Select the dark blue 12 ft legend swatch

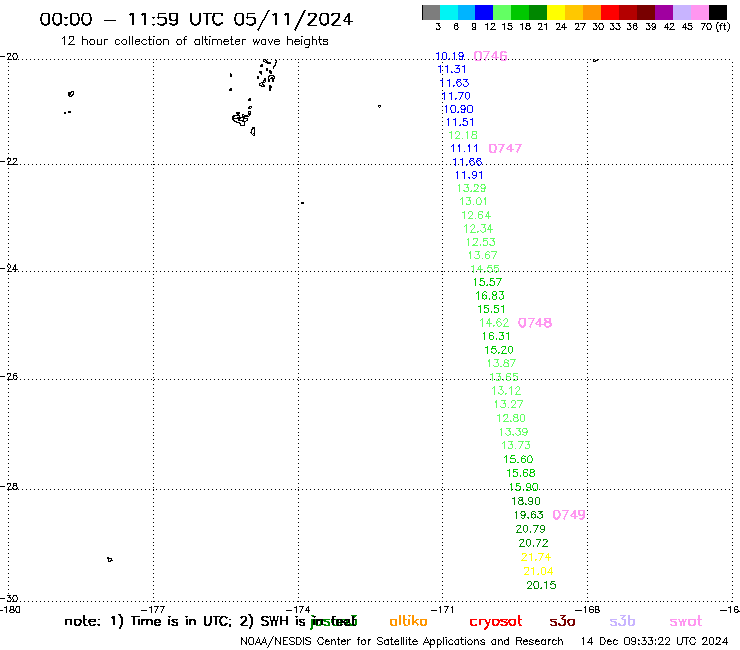click(484, 12)
